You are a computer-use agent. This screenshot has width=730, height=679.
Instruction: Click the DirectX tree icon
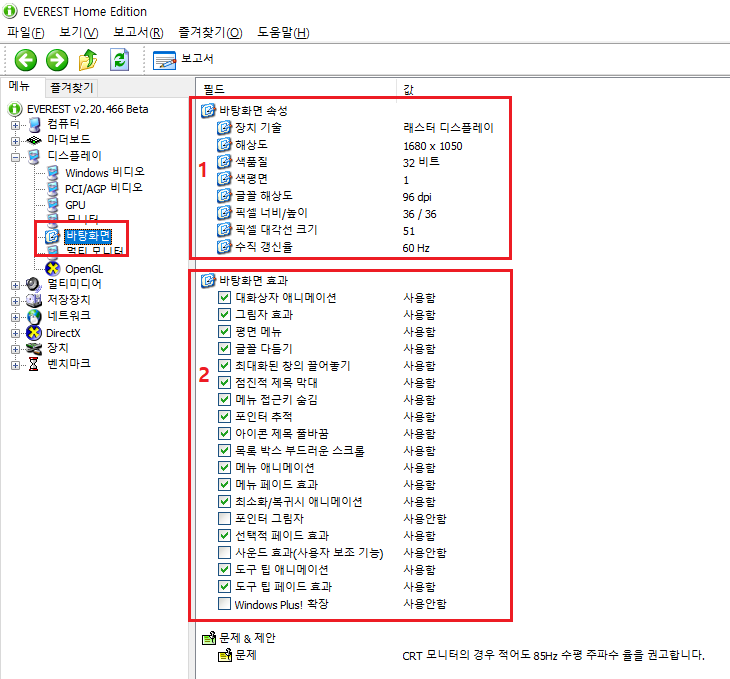click(34, 333)
